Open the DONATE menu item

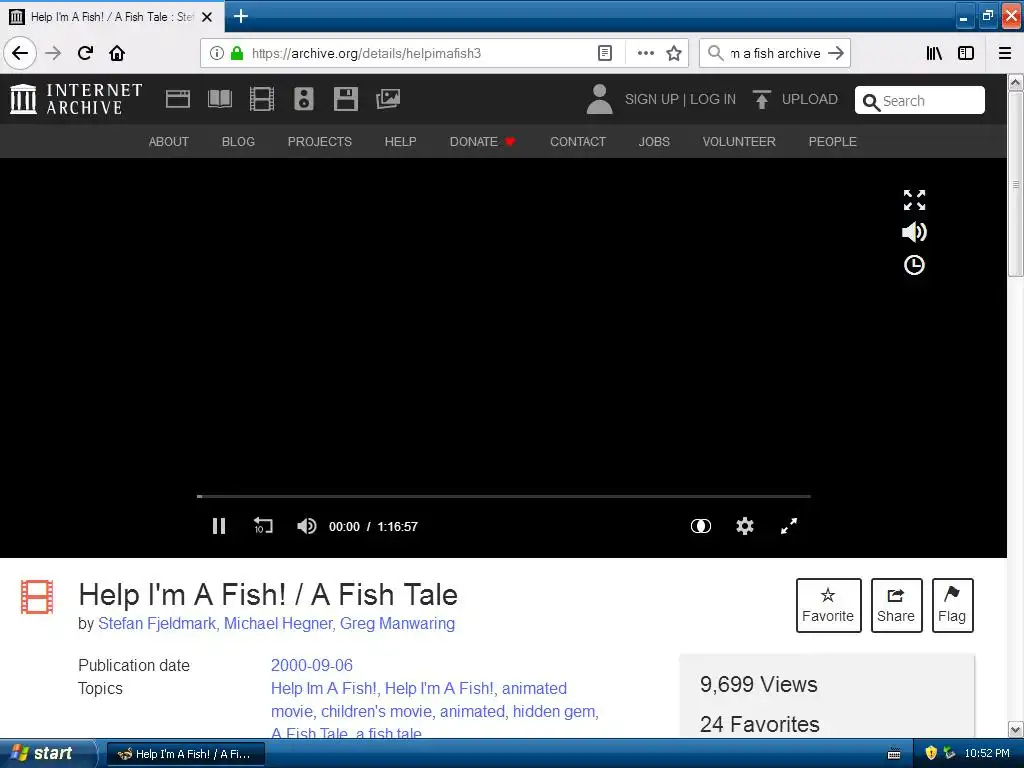tap(483, 142)
